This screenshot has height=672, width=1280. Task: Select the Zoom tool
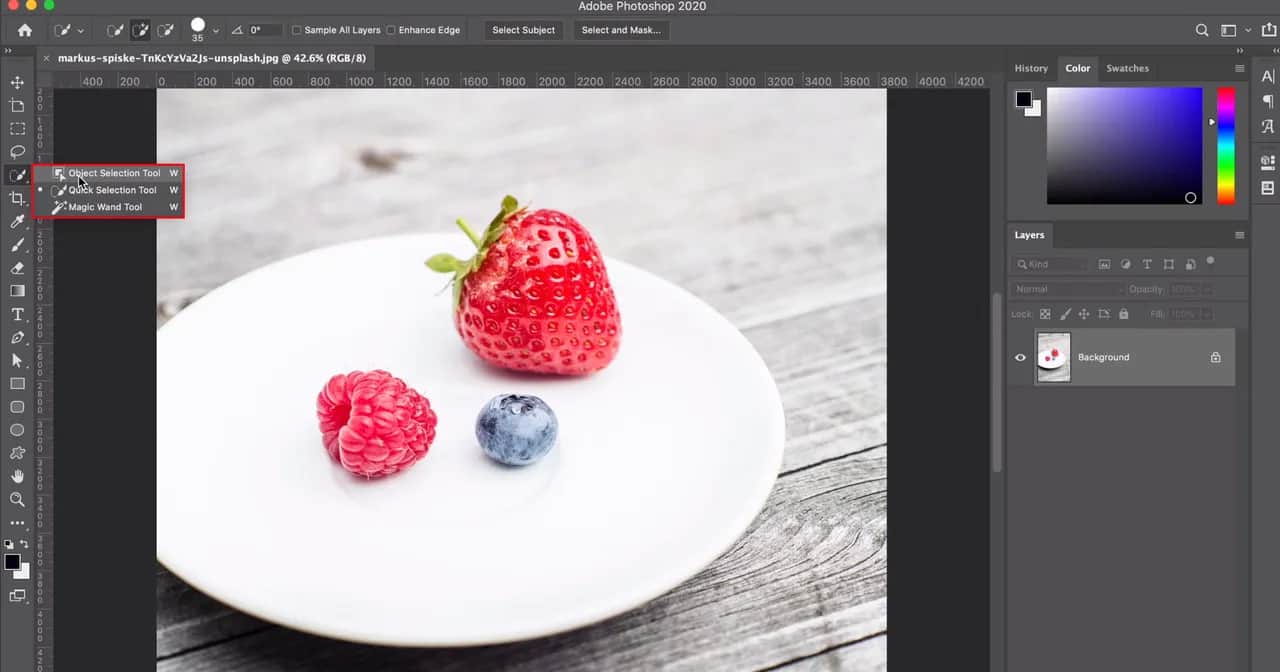coord(16,499)
